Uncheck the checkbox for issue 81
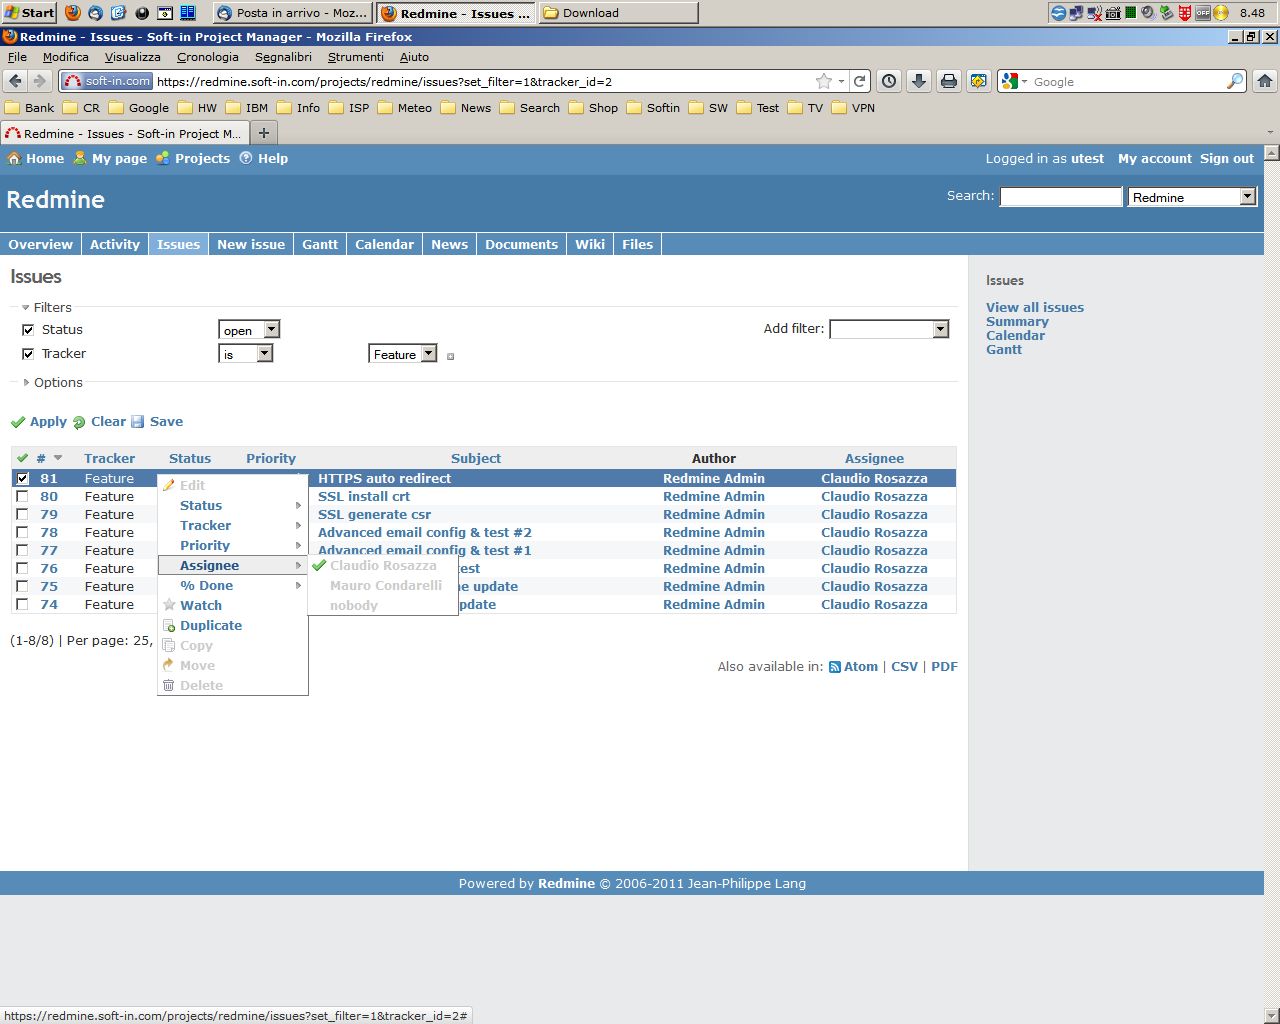Screen dimensions: 1280x1024 pyautogui.click(x=22, y=478)
